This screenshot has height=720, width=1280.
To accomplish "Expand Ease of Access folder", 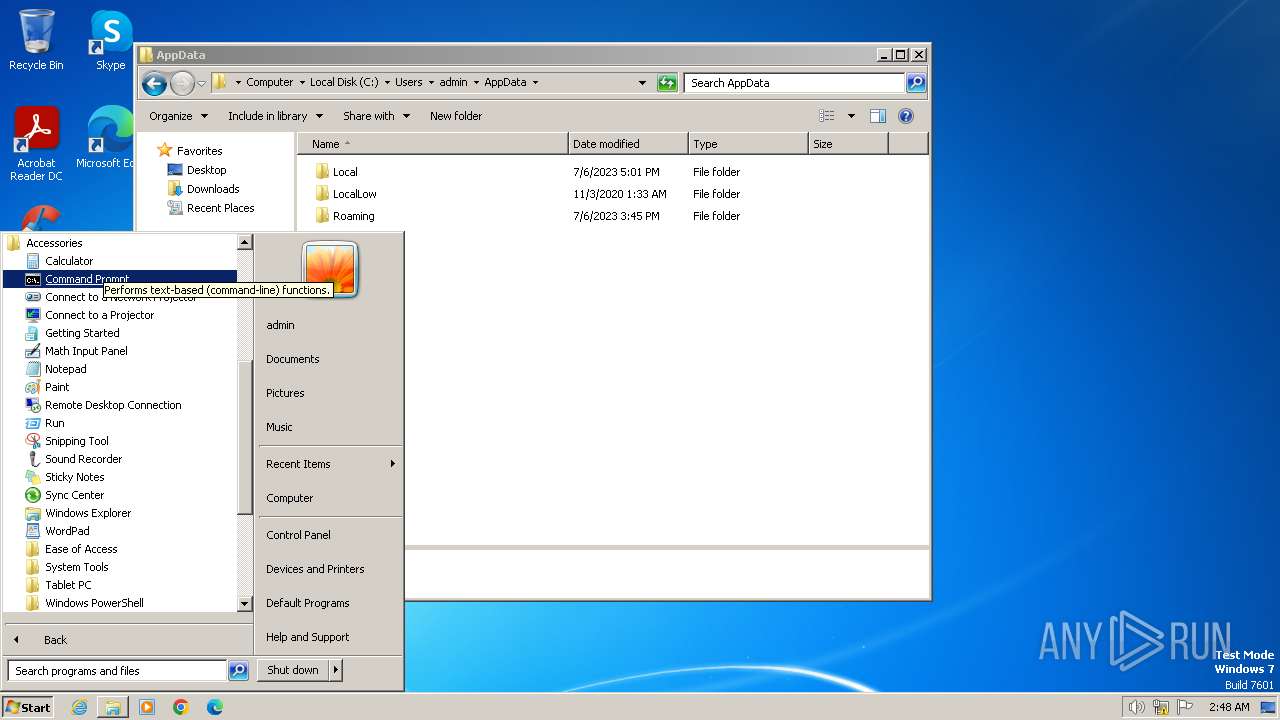I will click(81, 549).
